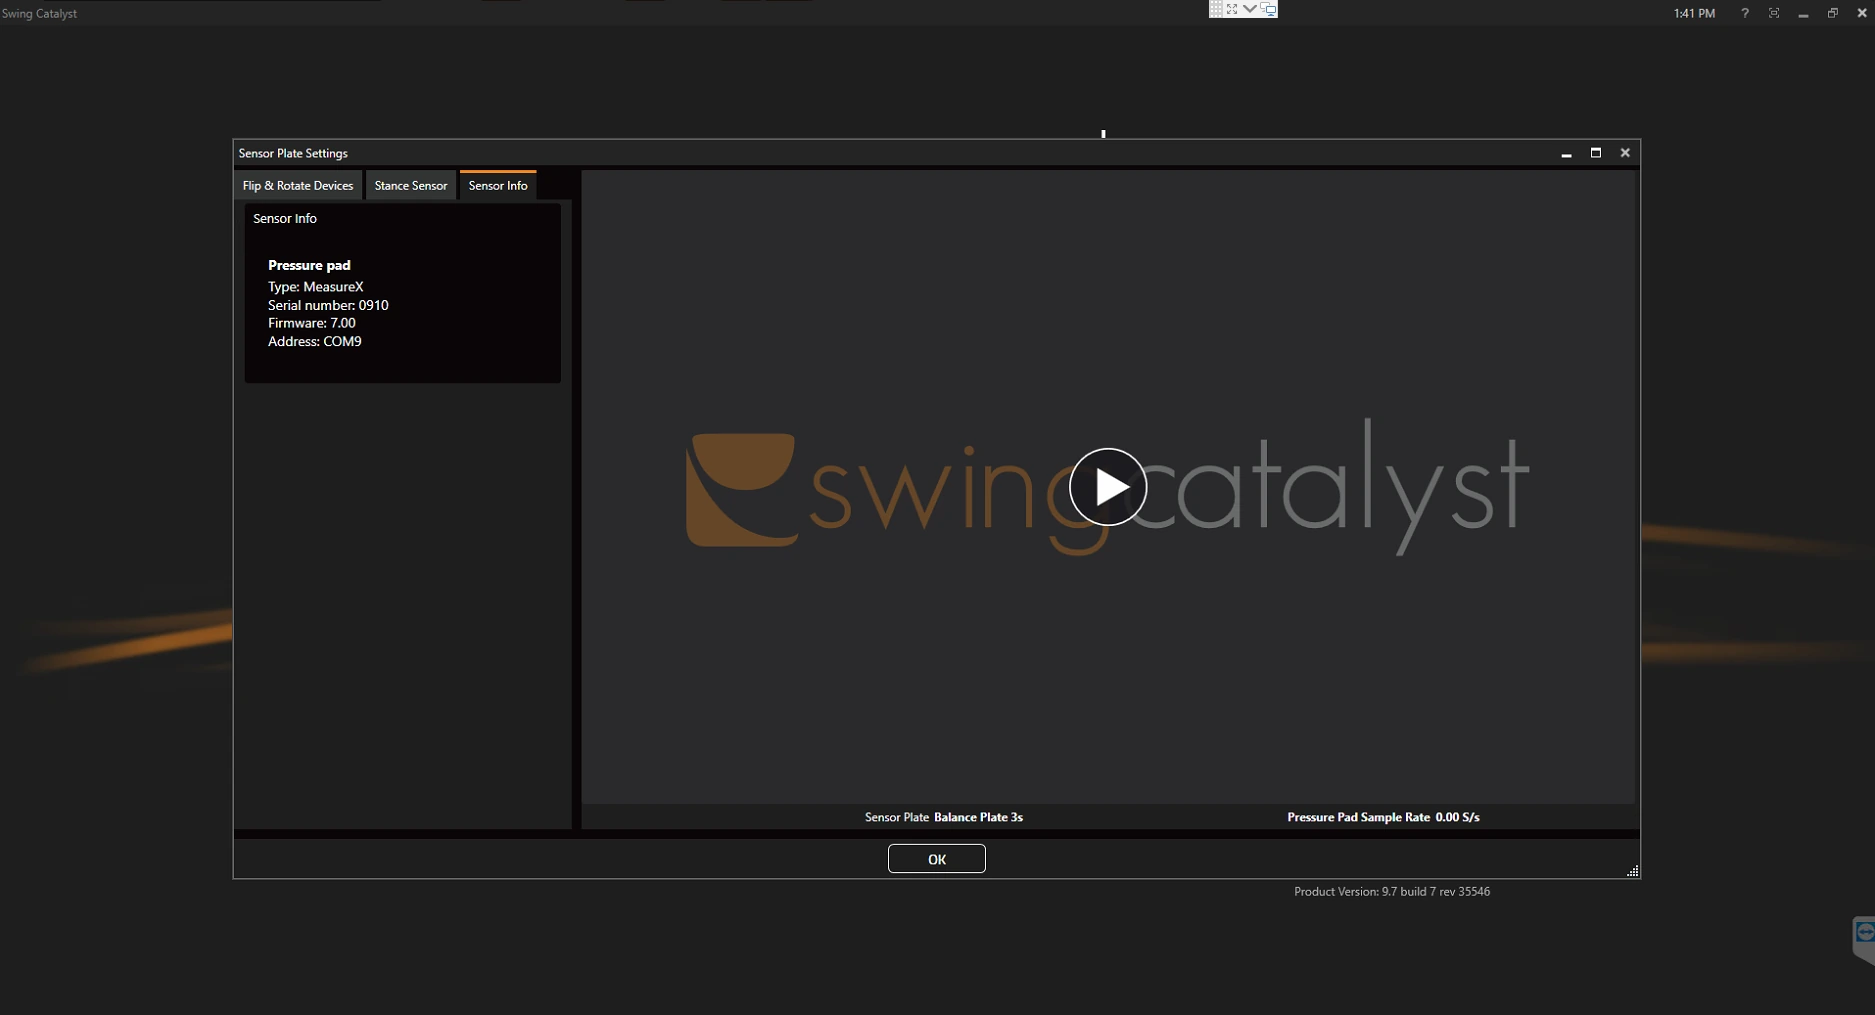This screenshot has width=1875, height=1015.
Task: Click the screen capture icon beside help
Action: pos(1774,13)
